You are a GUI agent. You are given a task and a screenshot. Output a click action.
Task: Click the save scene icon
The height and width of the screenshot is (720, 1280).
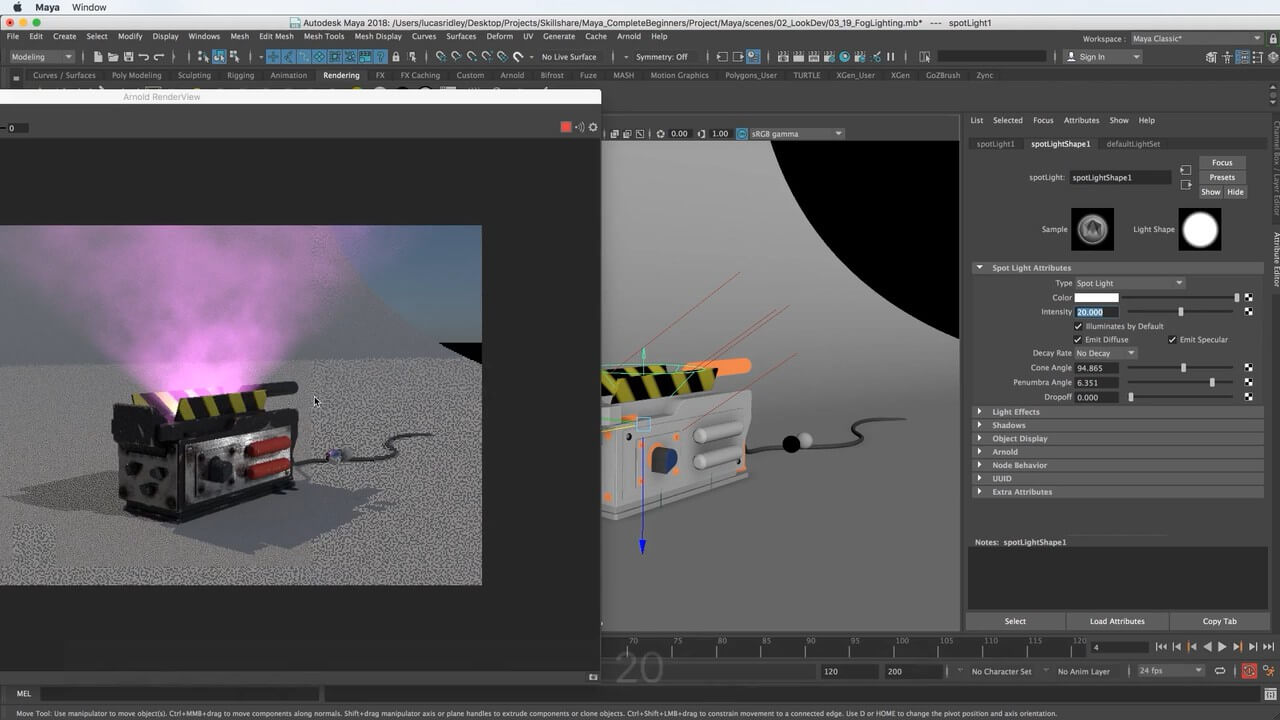click(x=128, y=57)
